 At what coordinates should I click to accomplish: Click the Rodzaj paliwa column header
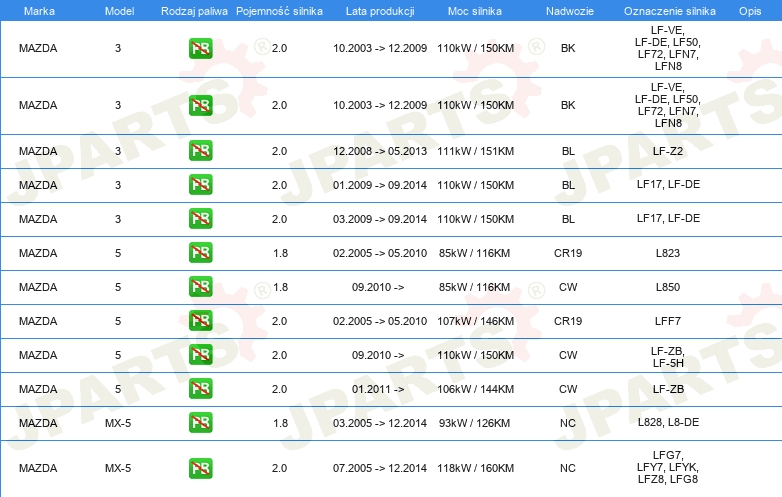(194, 11)
